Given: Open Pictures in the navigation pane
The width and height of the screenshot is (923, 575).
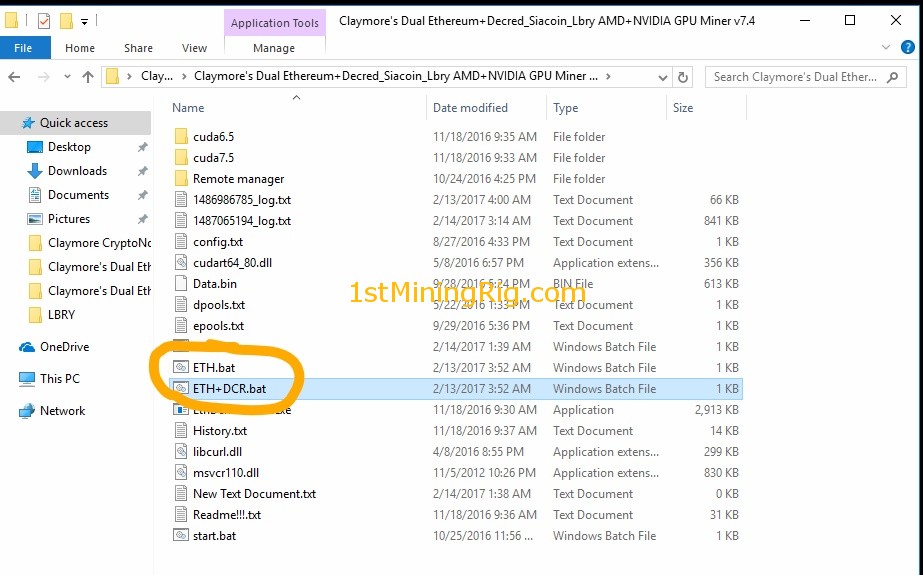Looking at the screenshot, I should pos(69,219).
